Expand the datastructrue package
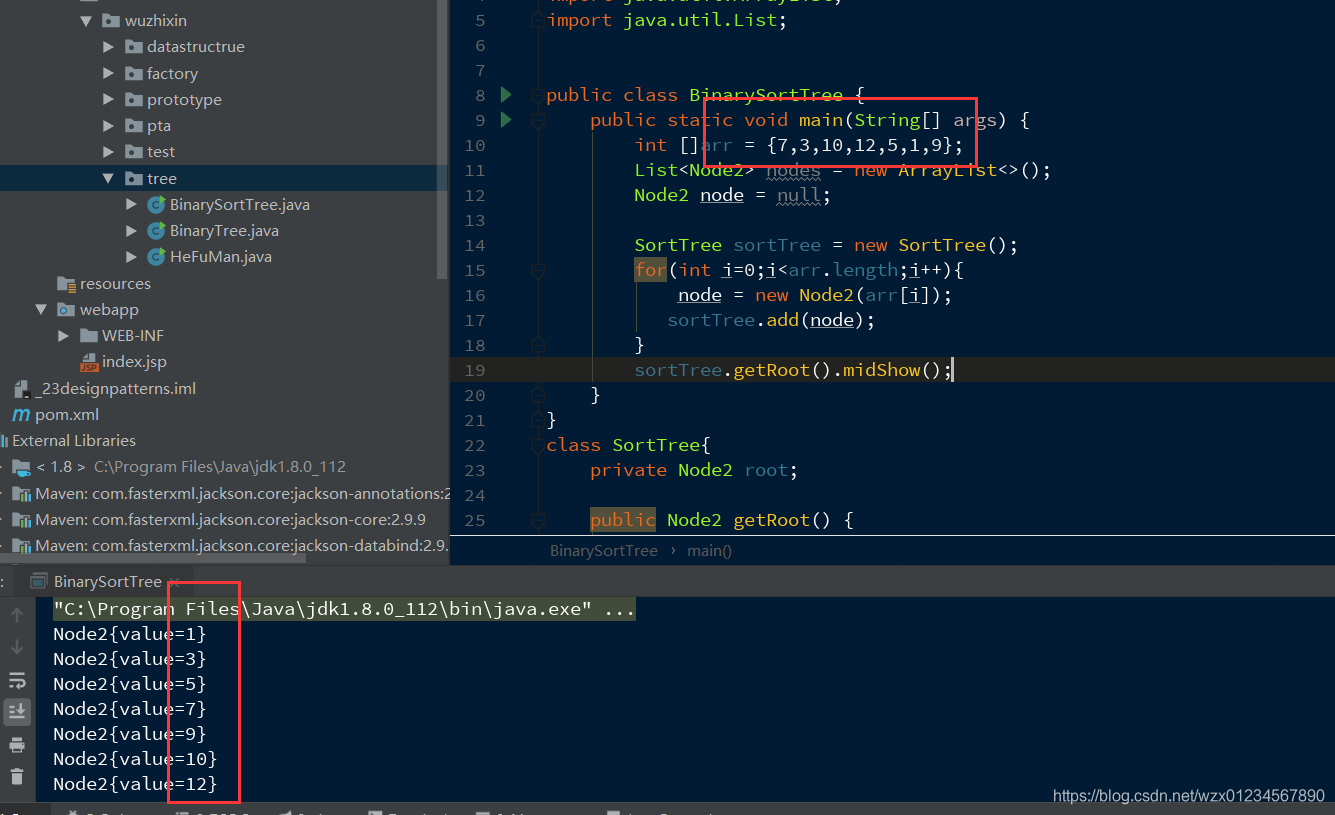 (x=109, y=47)
